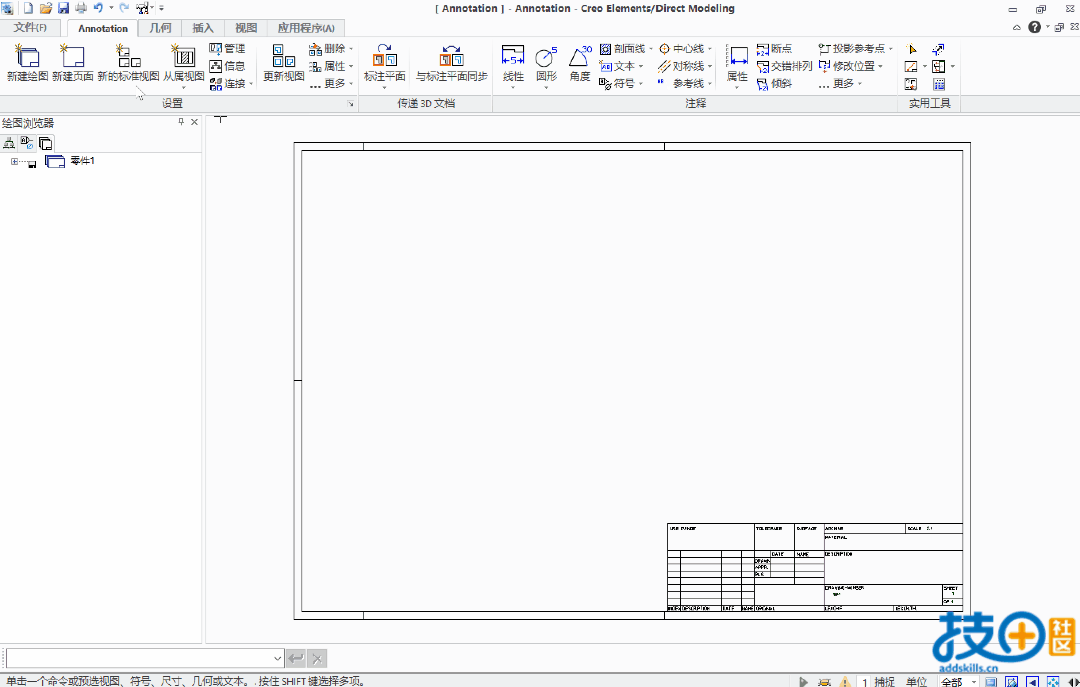Image resolution: width=1080 pixels, height=687 pixels.
Task: Click the 设置 group dialog launcher arrow
Action: [350, 103]
